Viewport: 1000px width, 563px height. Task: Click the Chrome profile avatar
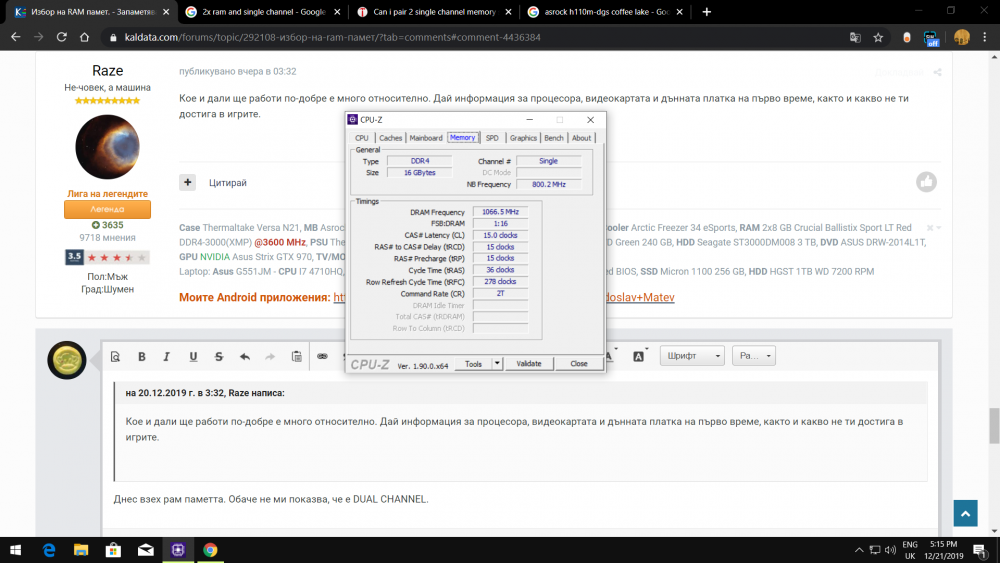pyautogui.click(x=962, y=37)
